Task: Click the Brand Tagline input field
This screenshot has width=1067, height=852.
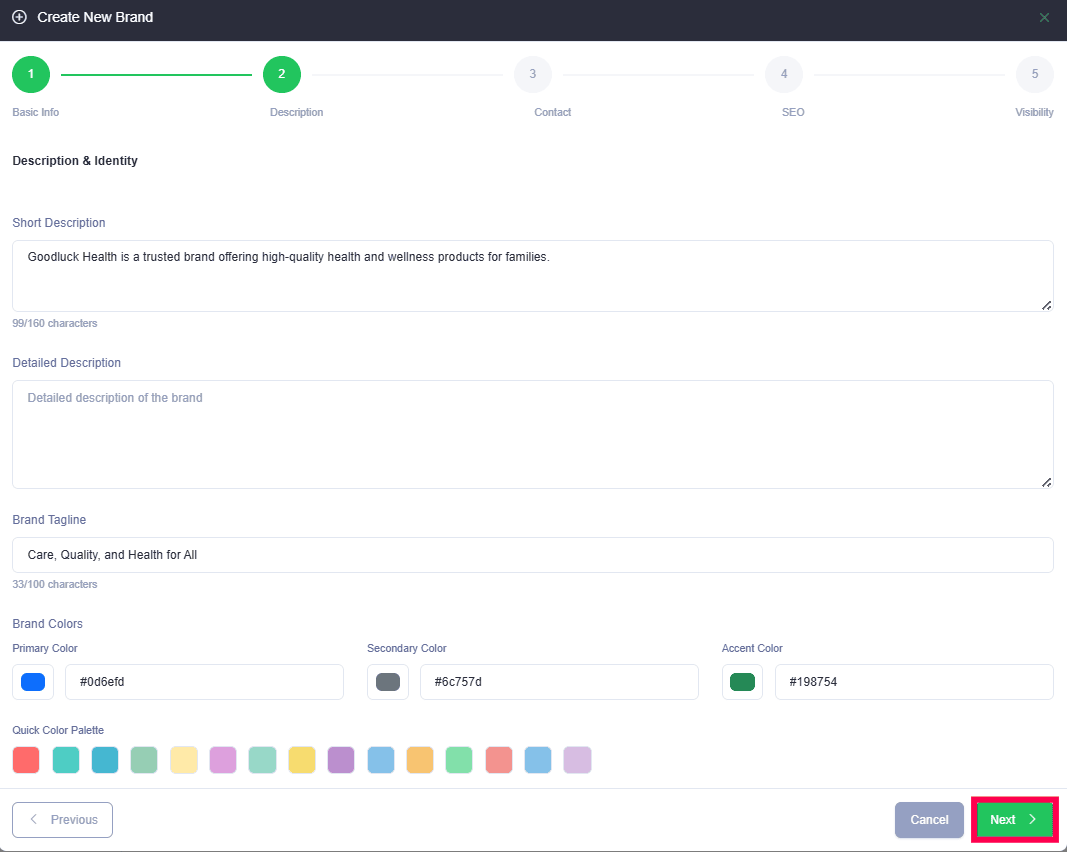Action: tap(532, 555)
